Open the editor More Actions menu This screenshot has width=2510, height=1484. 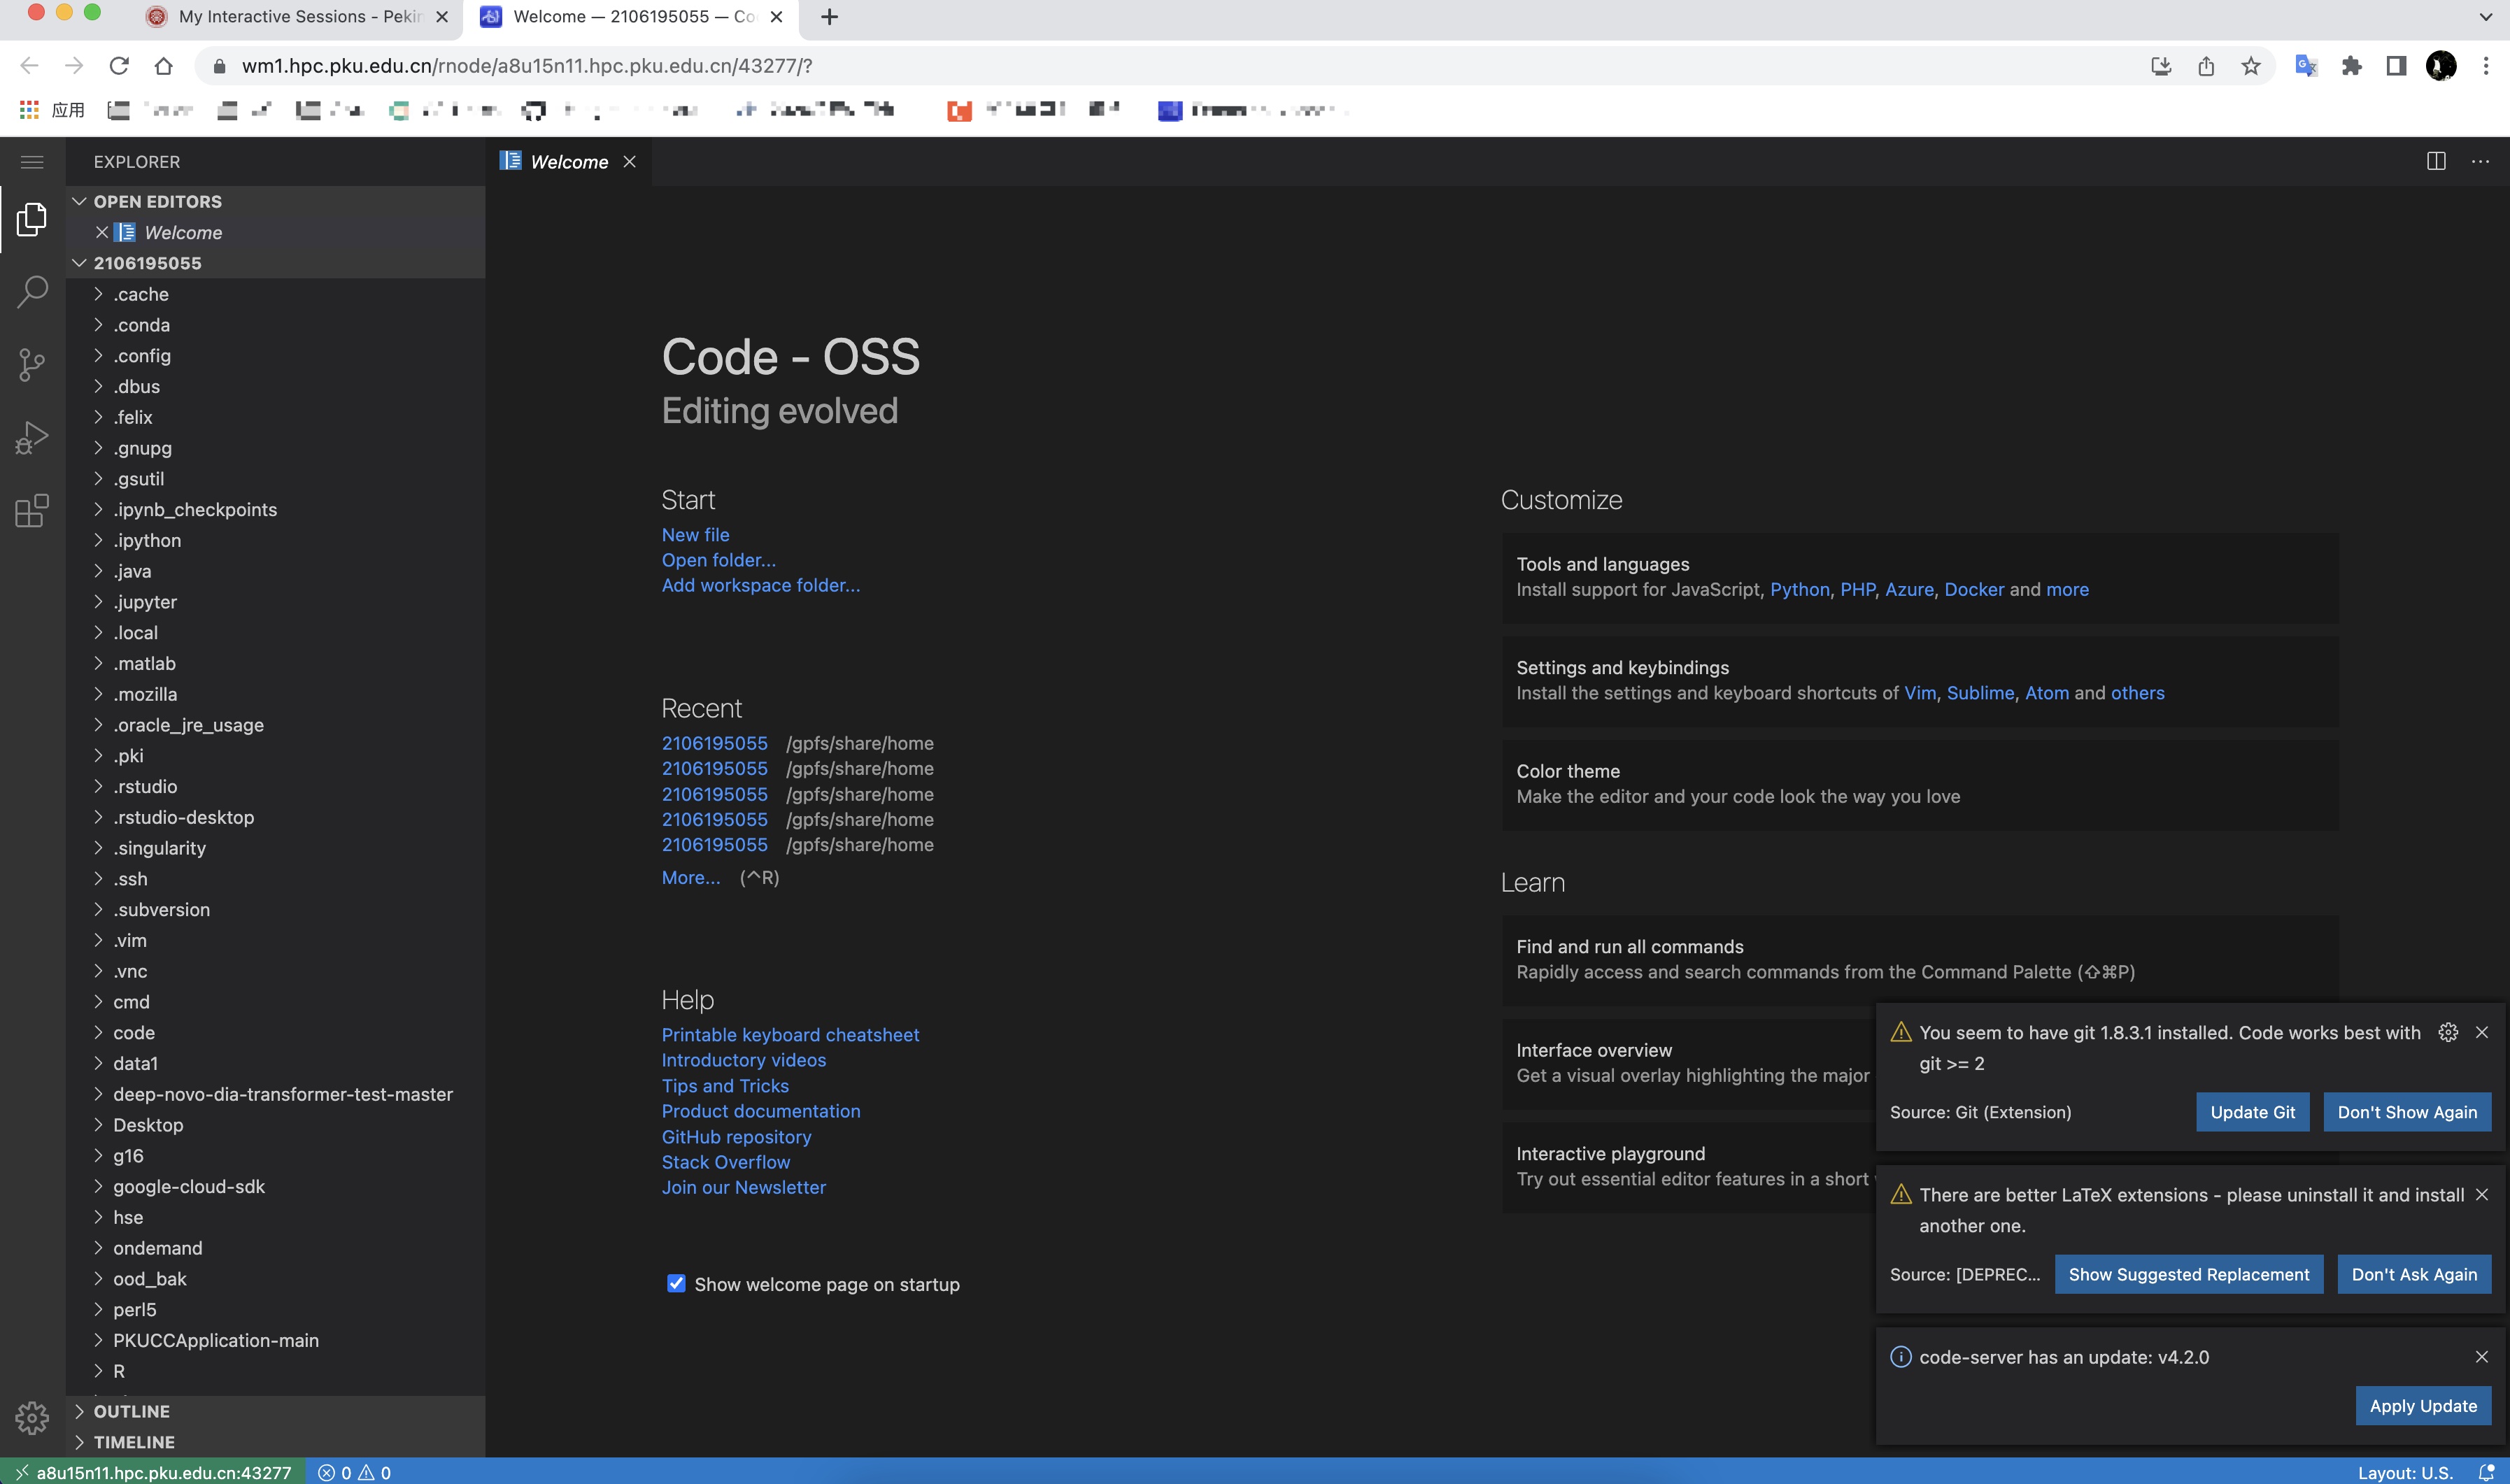tap(2480, 162)
